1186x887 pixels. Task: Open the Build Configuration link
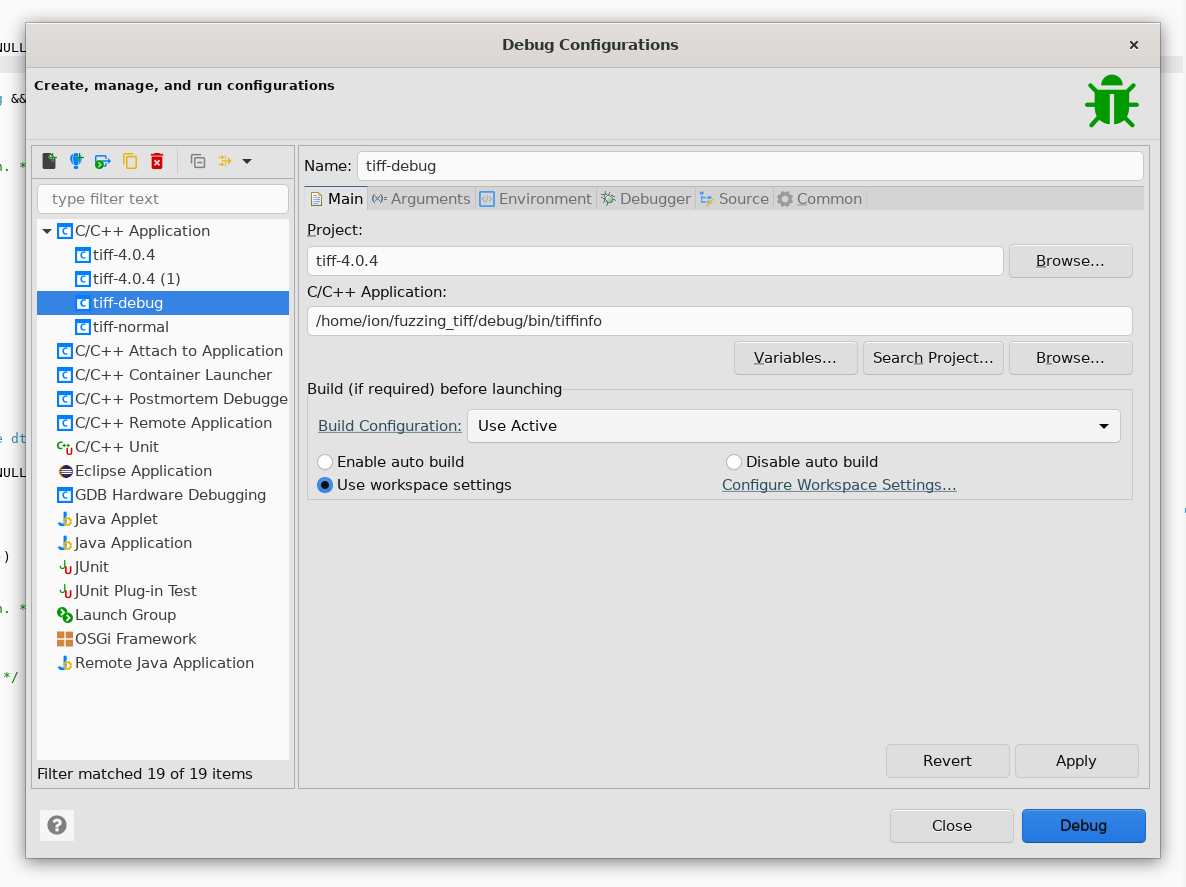(x=390, y=426)
